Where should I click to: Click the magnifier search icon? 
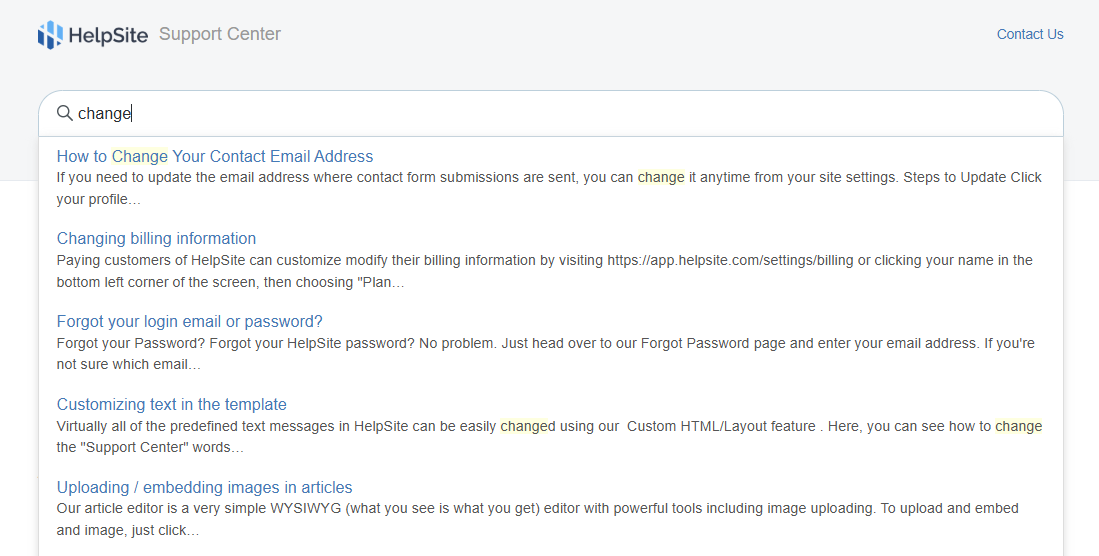64,113
